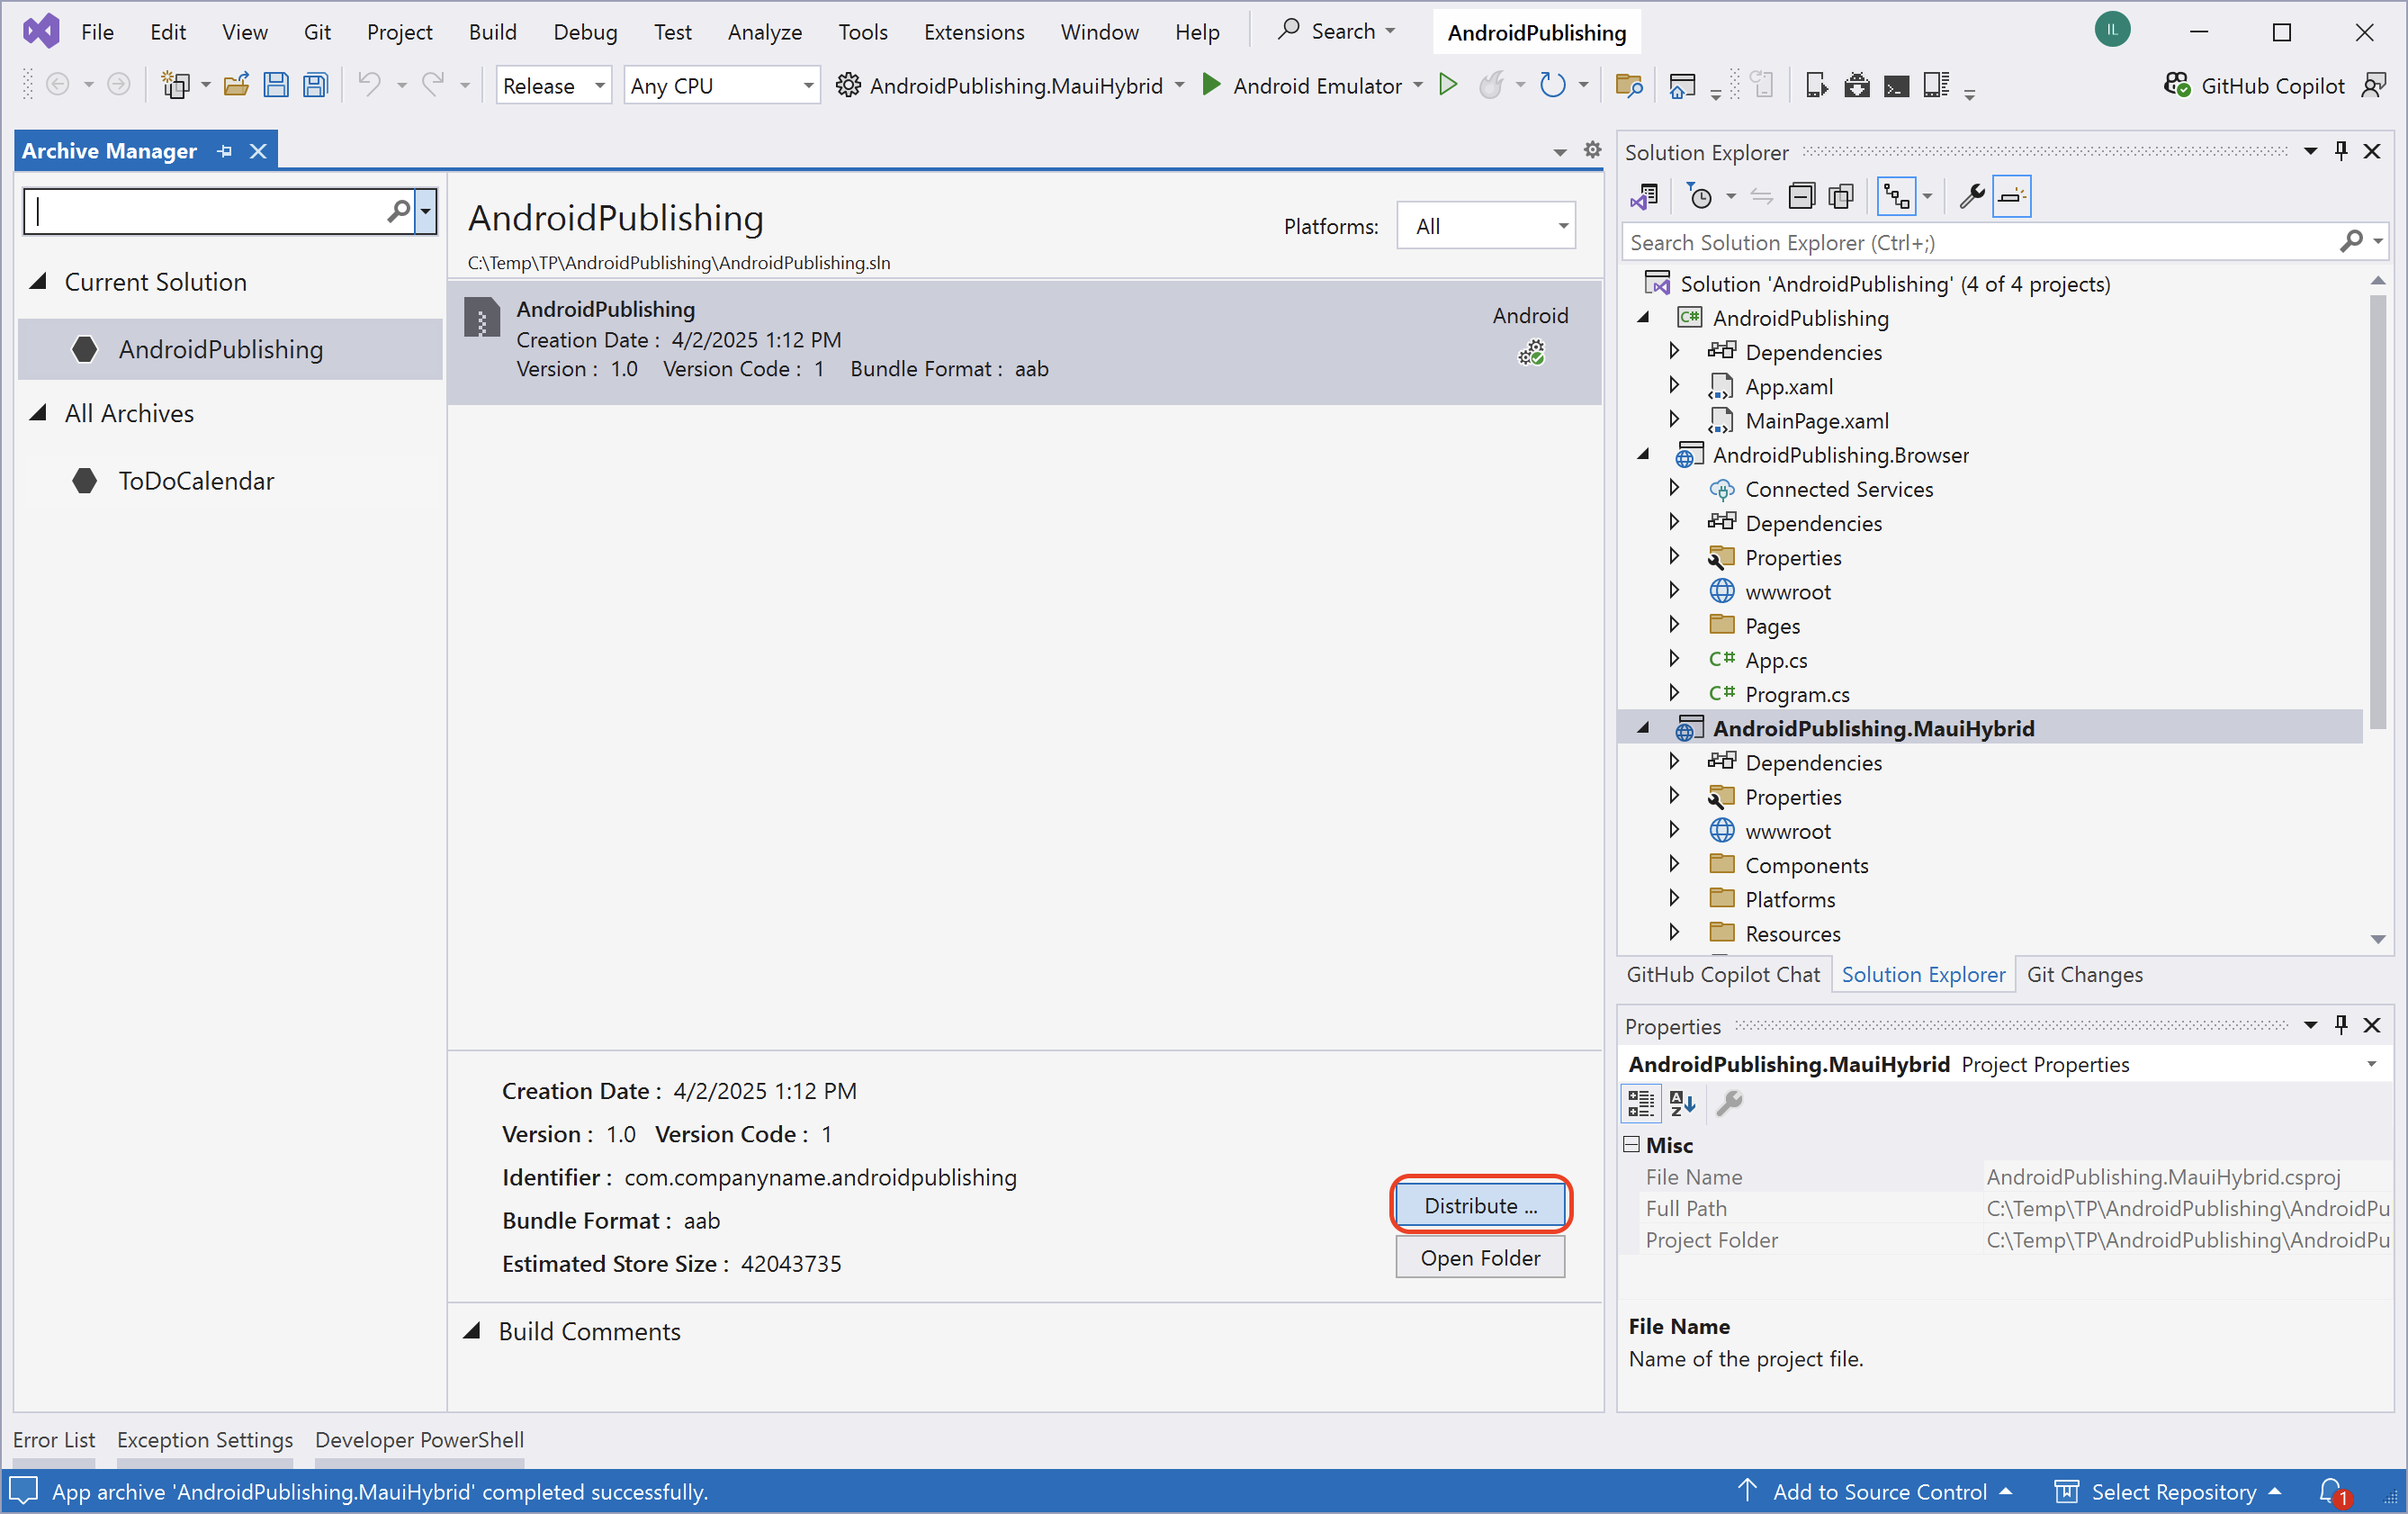Toggle Preview Selected Items in Solution Explorer
This screenshot has height=1514, width=2408.
(x=2011, y=196)
